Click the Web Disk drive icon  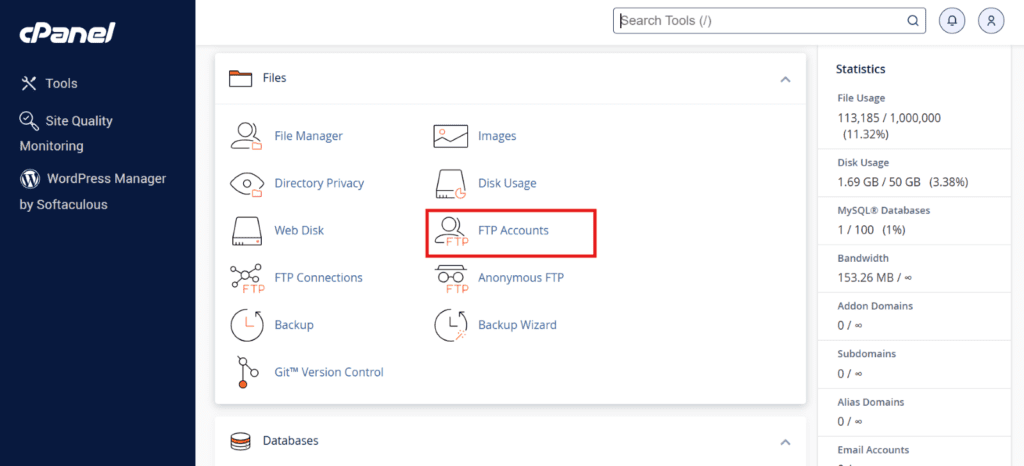click(247, 230)
